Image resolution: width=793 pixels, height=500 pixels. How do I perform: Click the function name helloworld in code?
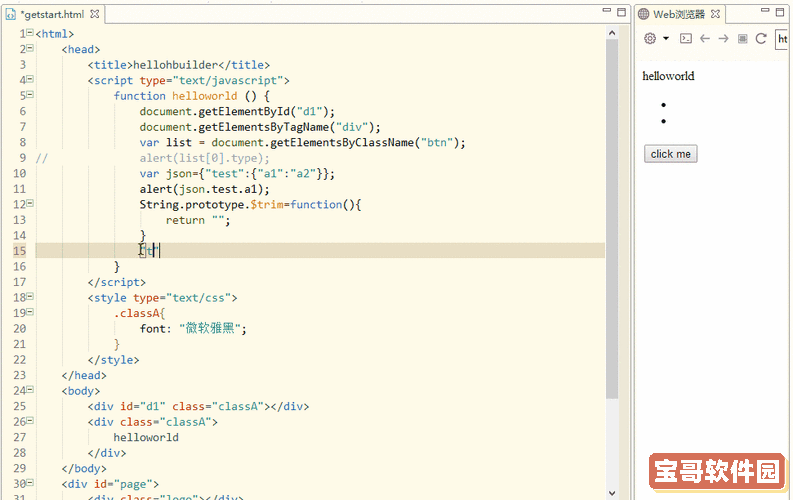click(204, 96)
